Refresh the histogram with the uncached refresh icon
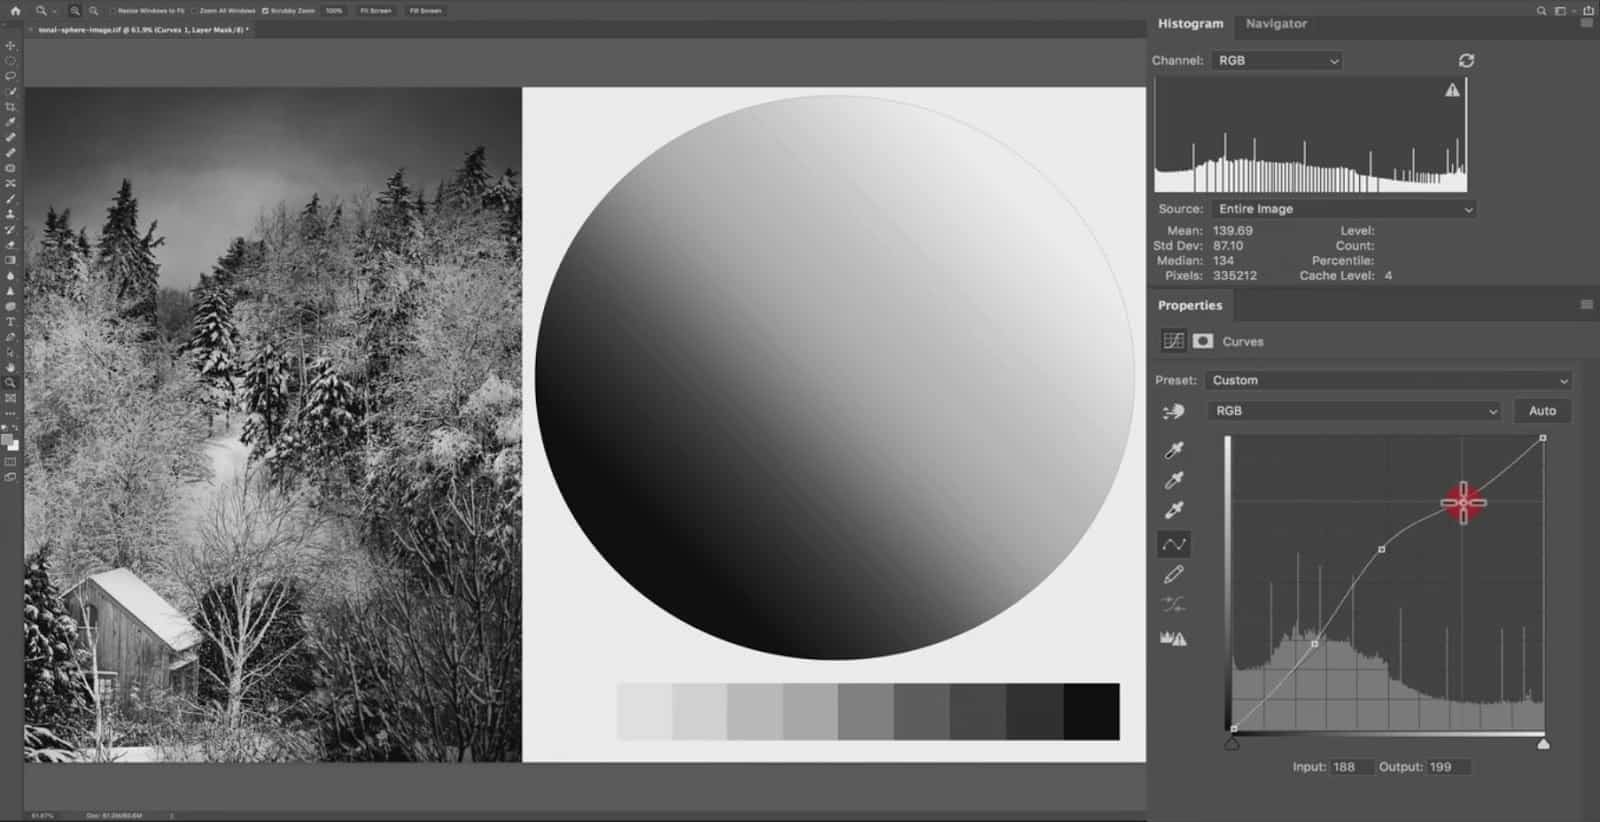The image size is (1600, 822). pyautogui.click(x=1466, y=61)
